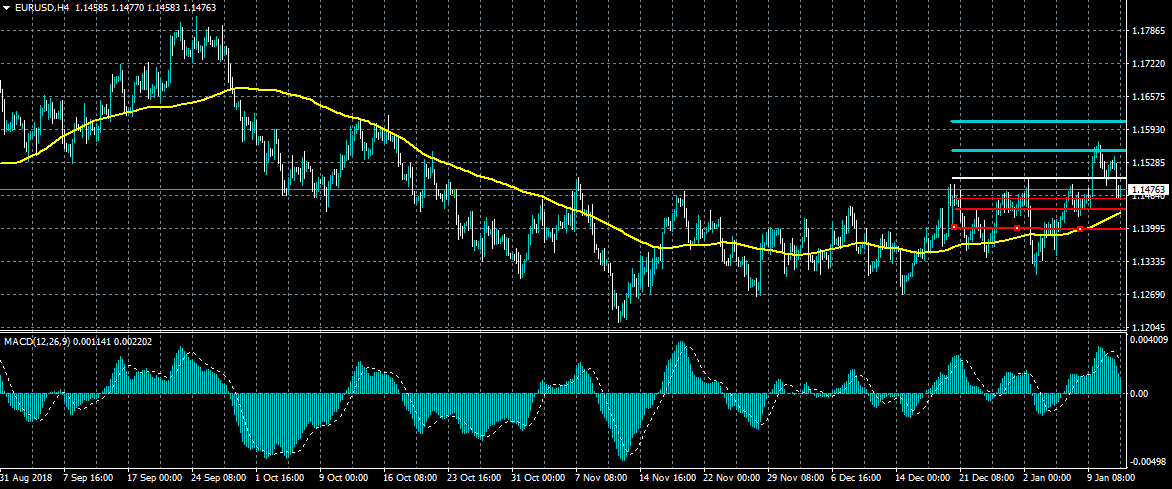
Task: Click the current price tag 1.14763
Action: (1147, 189)
